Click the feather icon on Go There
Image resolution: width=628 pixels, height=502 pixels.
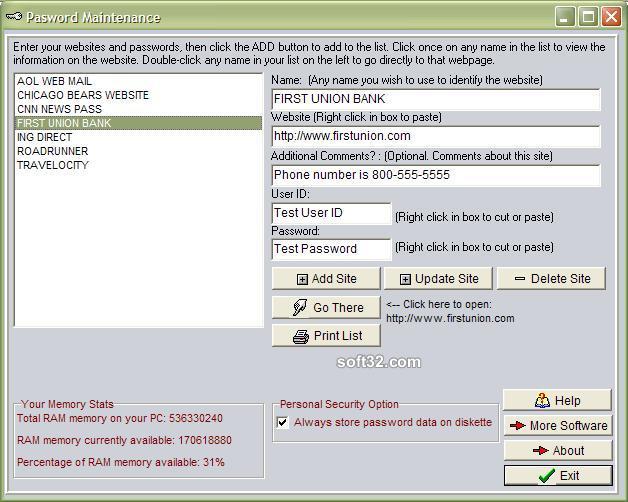(300, 307)
